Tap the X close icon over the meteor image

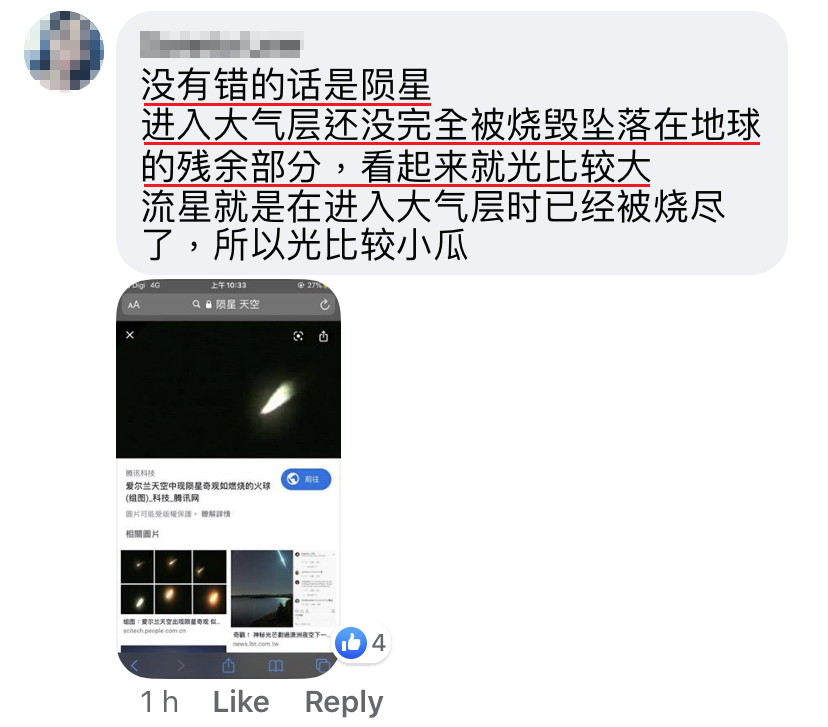point(130,335)
